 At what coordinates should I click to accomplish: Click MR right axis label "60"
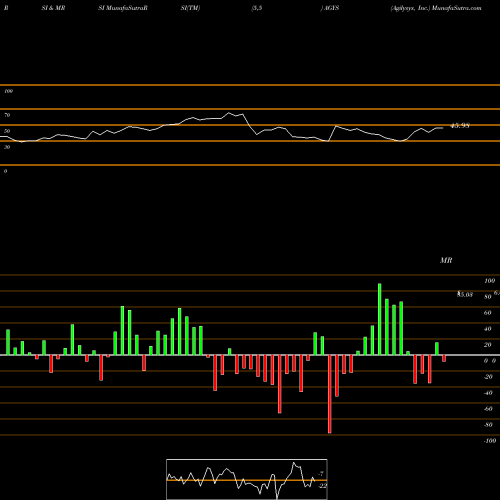[x=488, y=313]
